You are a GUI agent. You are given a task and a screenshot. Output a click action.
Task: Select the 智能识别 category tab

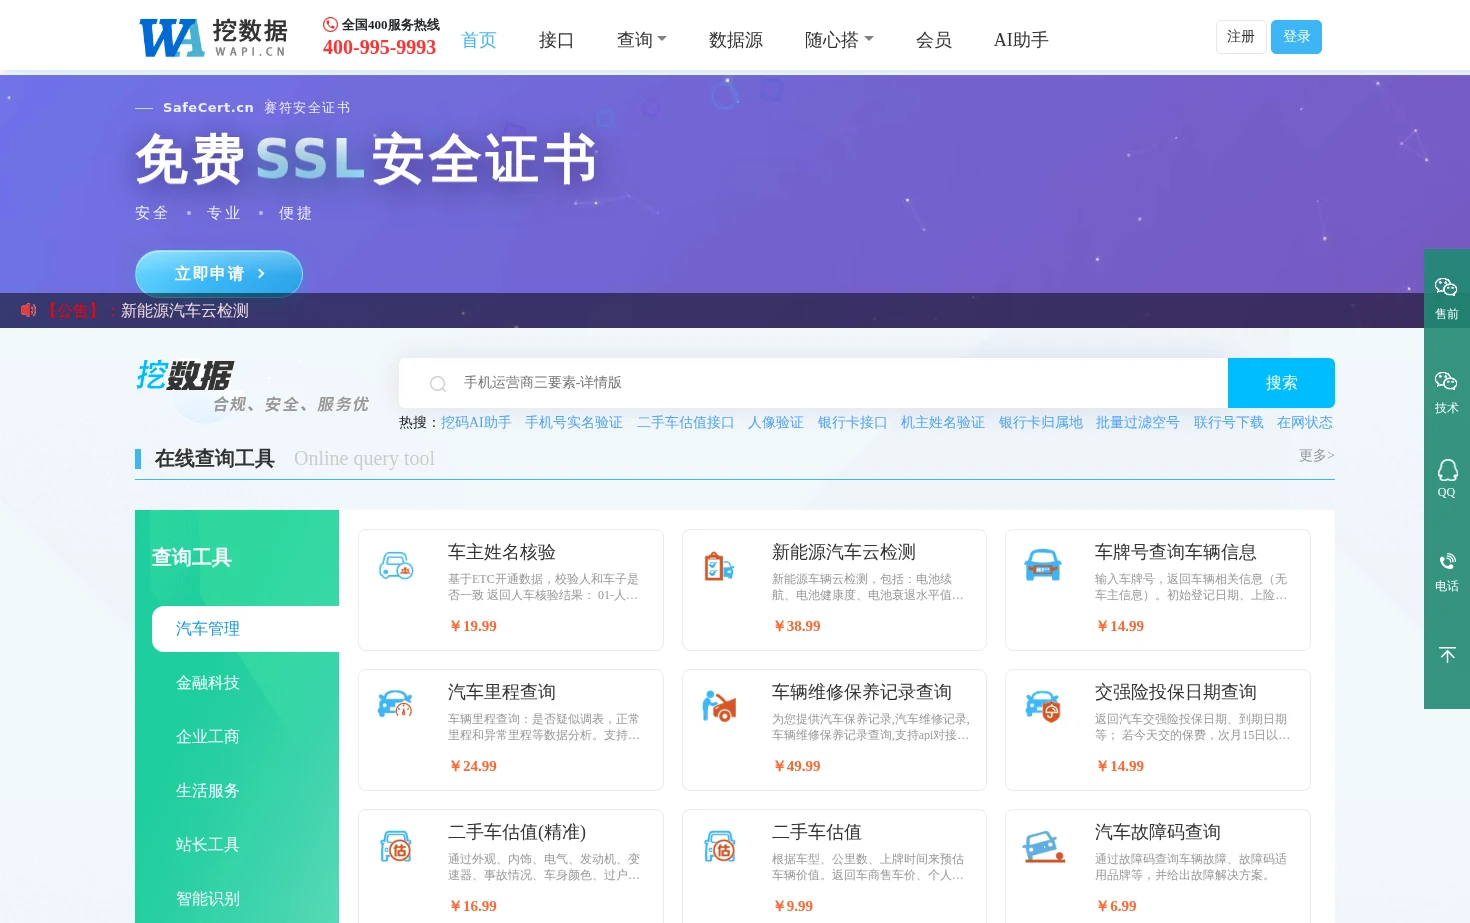click(x=208, y=899)
